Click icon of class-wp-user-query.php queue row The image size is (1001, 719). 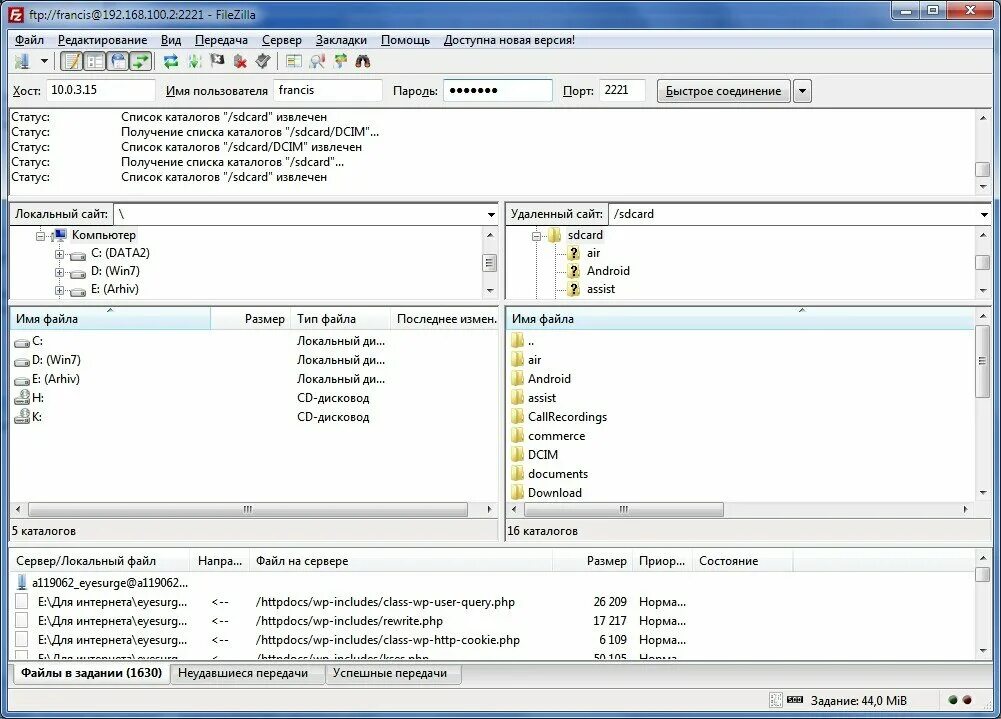click(22, 602)
